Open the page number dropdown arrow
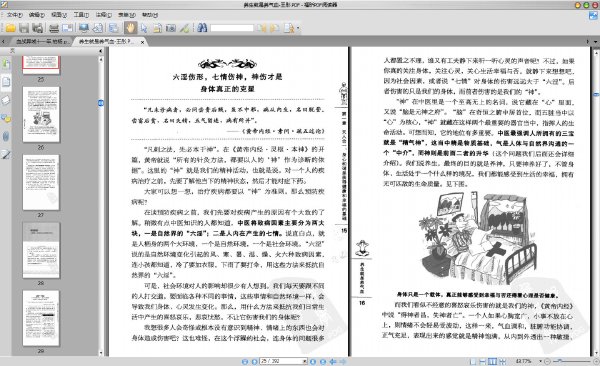 [x=305, y=361]
